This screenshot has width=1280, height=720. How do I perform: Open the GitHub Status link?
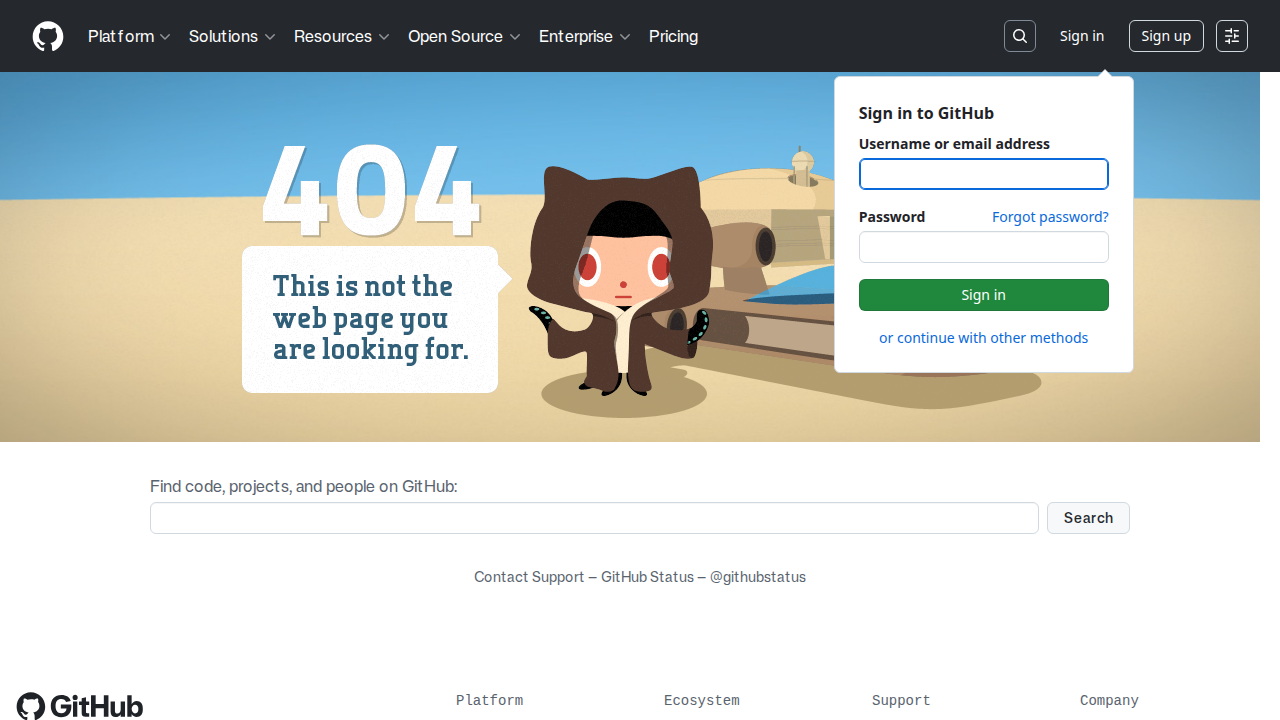point(647,577)
